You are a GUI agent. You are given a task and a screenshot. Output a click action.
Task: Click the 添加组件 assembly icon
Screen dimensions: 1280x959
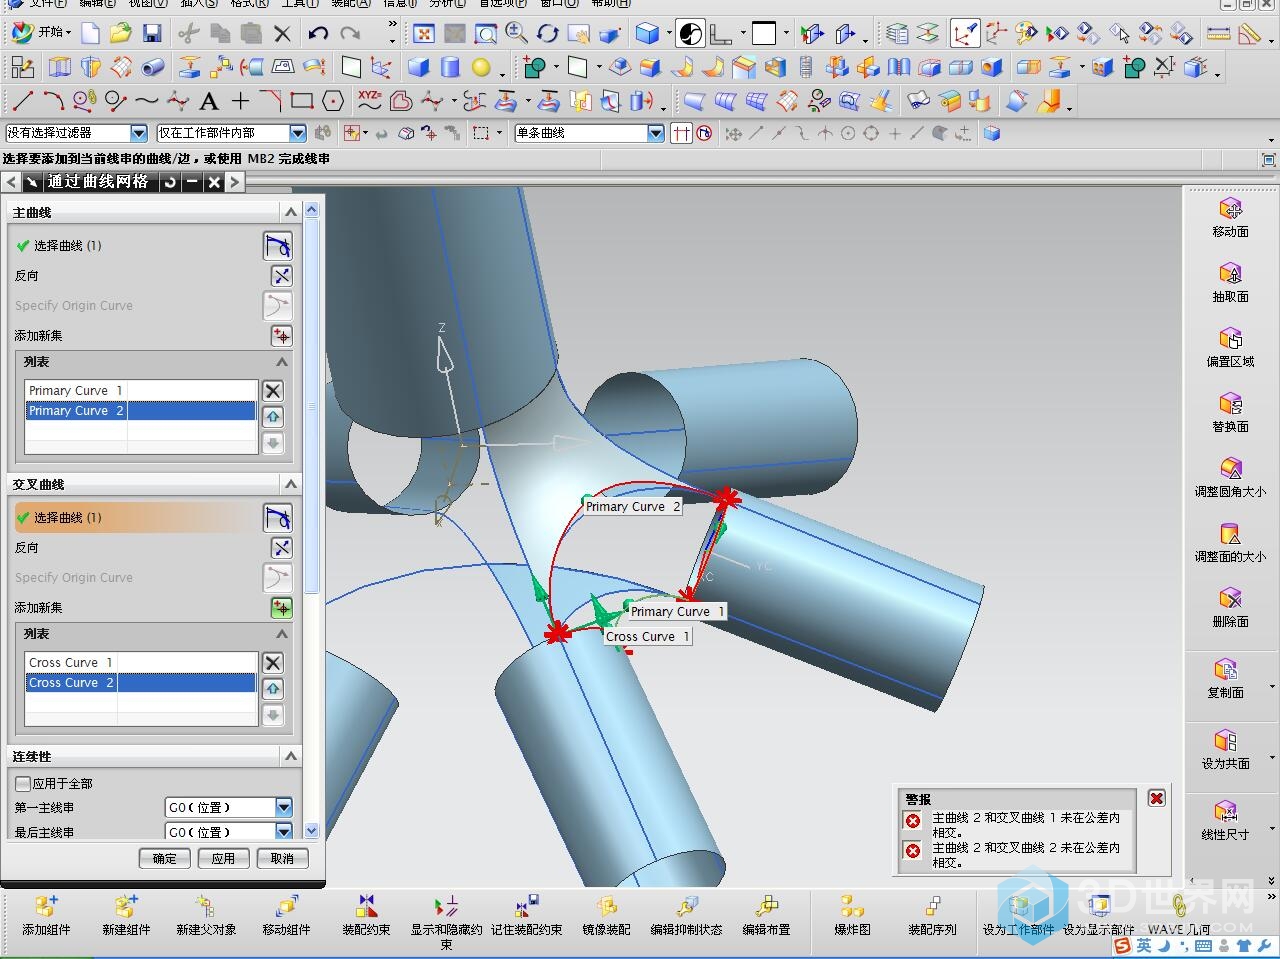(46, 916)
